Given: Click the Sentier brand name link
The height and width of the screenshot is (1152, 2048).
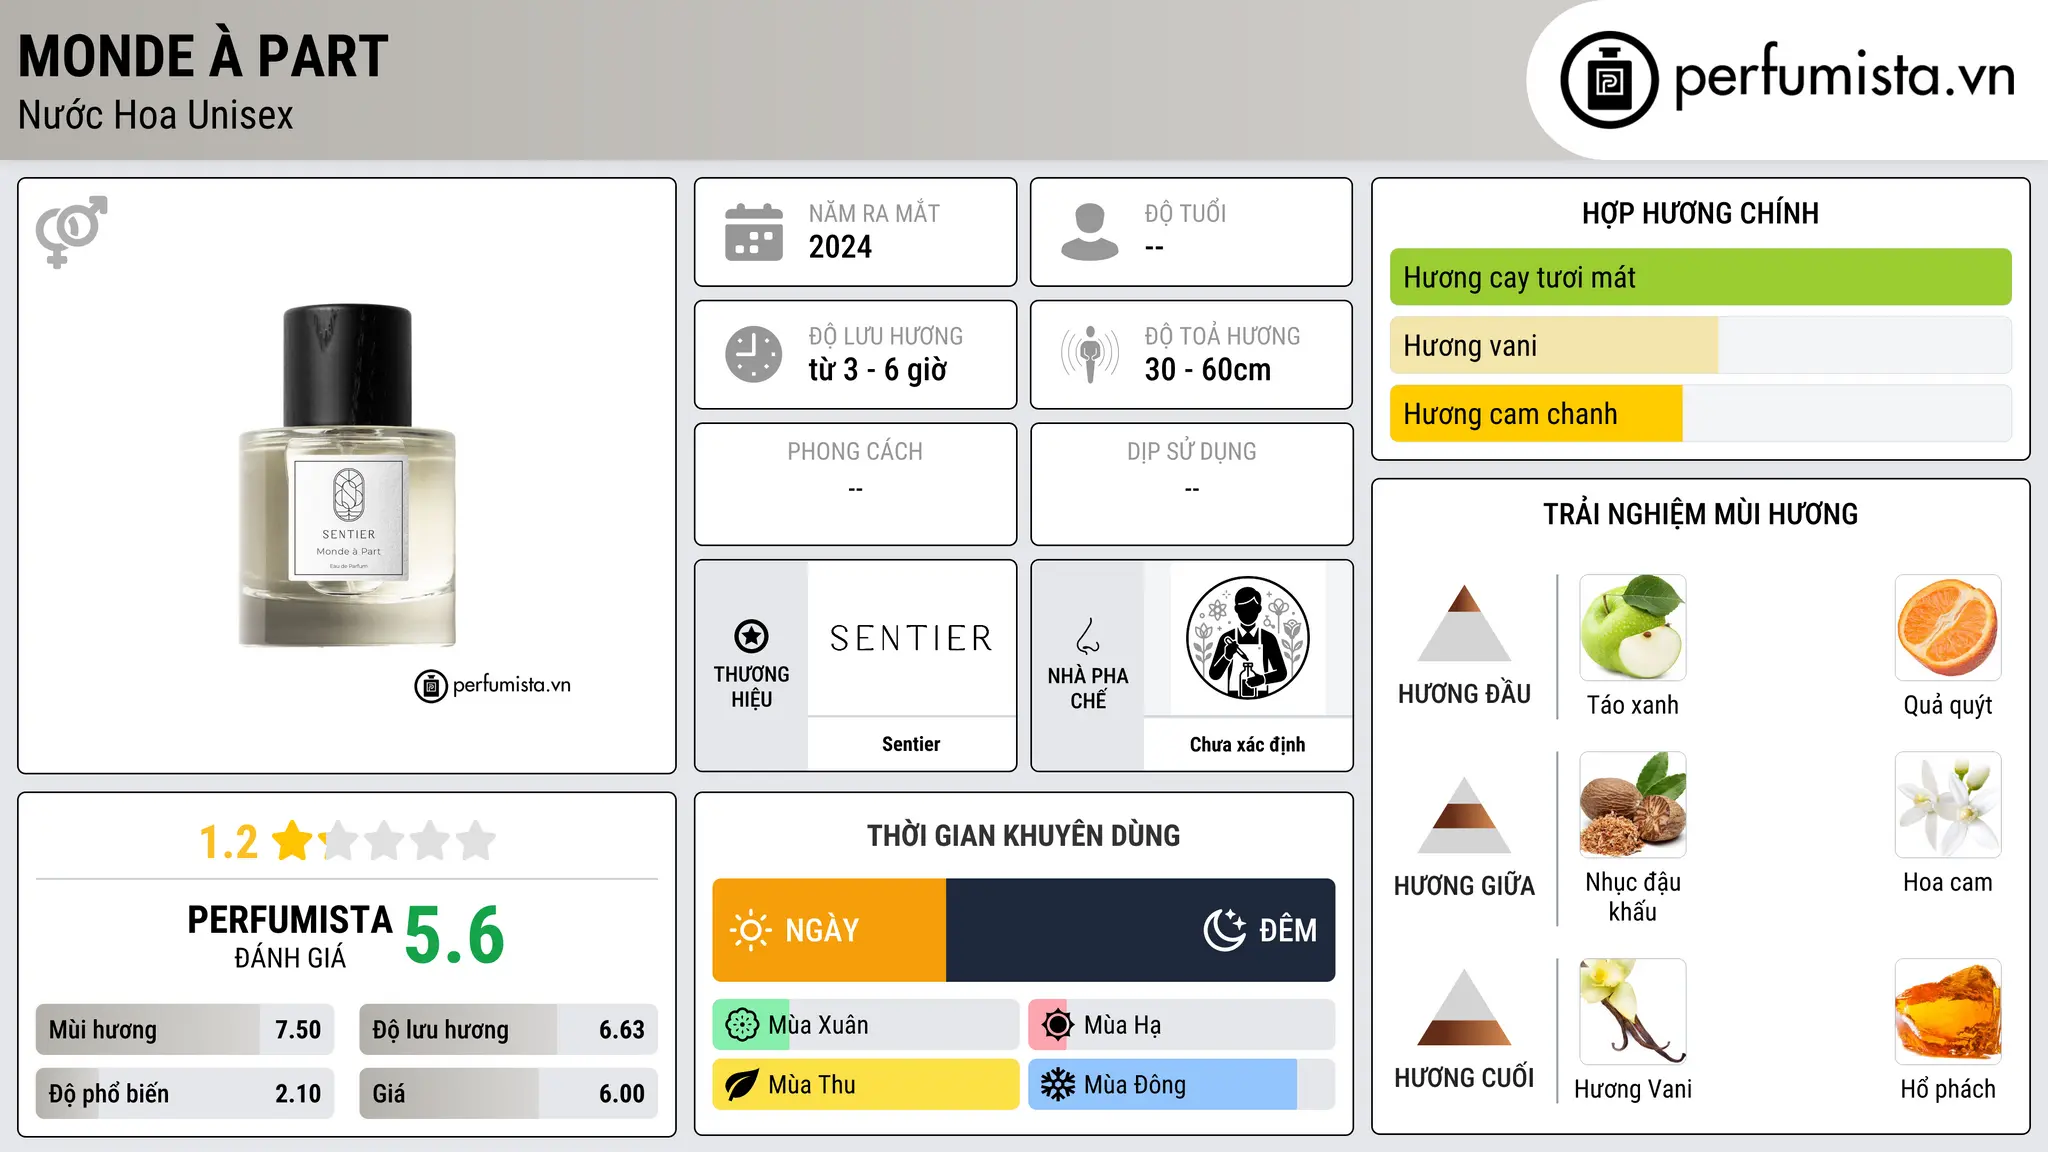Looking at the screenshot, I should (911, 744).
